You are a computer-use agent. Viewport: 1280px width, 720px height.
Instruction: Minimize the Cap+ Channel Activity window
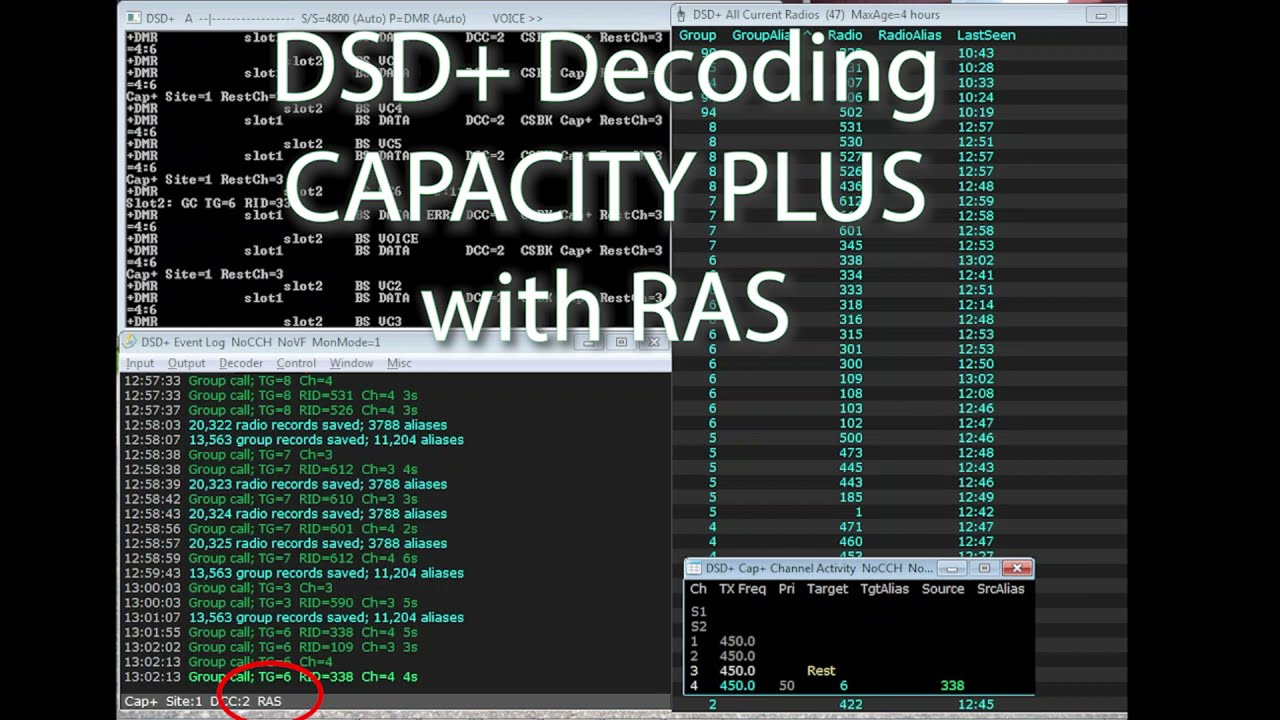(952, 568)
